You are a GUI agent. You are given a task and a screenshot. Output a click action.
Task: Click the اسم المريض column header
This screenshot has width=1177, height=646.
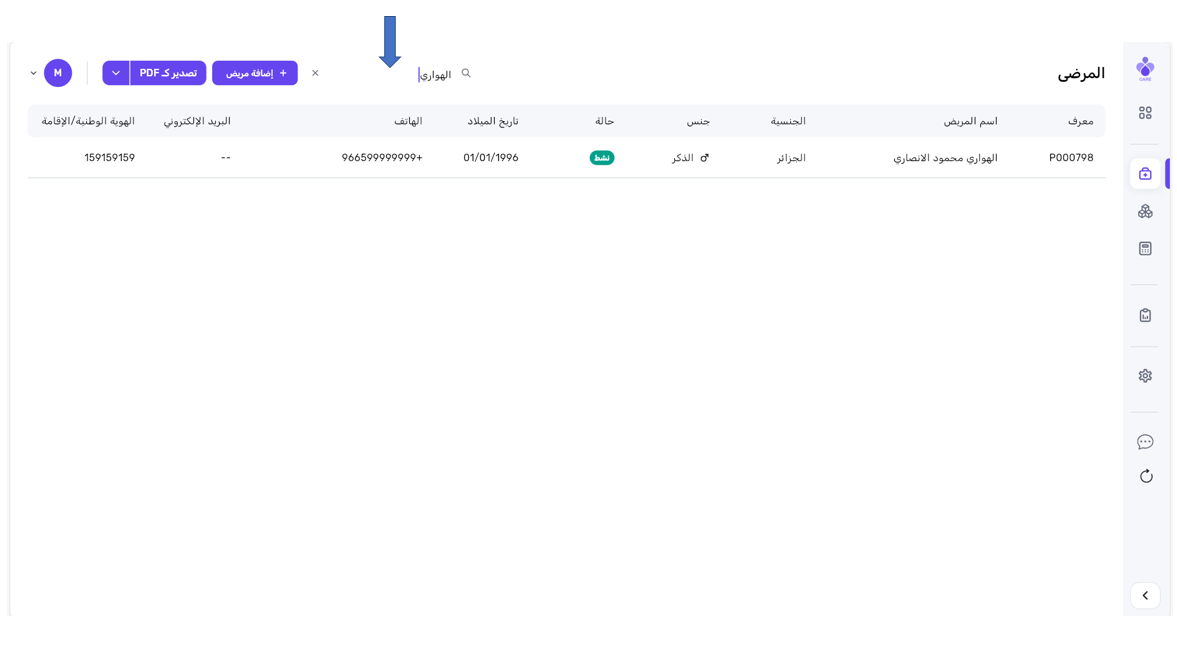click(970, 121)
